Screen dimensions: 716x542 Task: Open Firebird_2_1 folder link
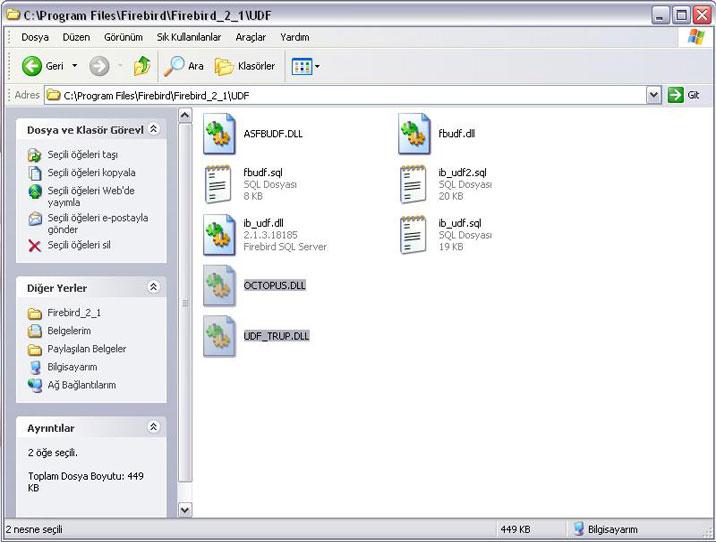click(x=74, y=313)
